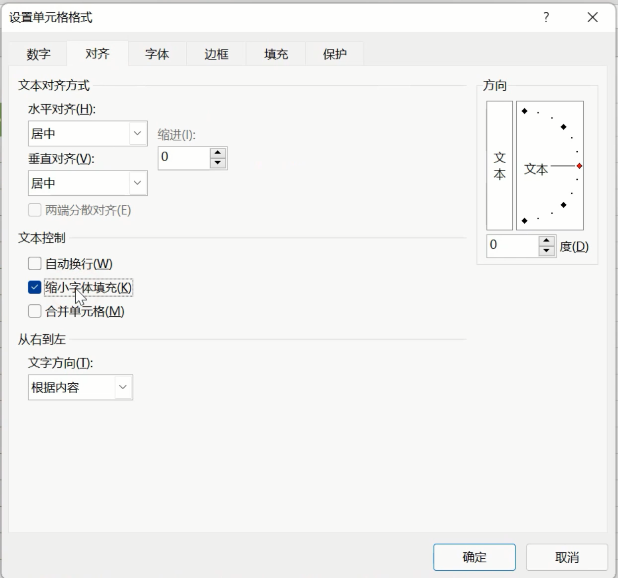
Task: Click the 取消 button
Action: tap(567, 557)
